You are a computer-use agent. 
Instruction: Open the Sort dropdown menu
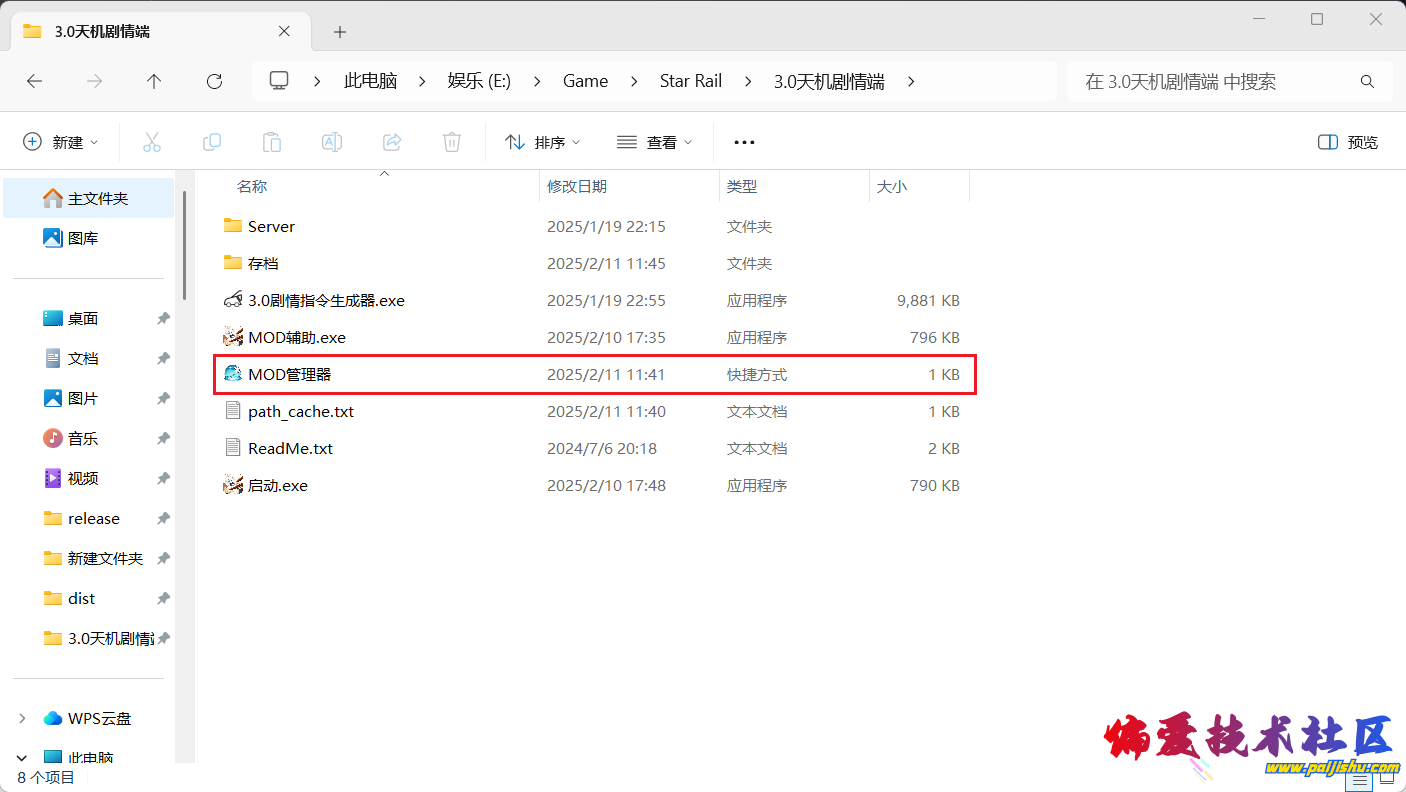[x=543, y=142]
